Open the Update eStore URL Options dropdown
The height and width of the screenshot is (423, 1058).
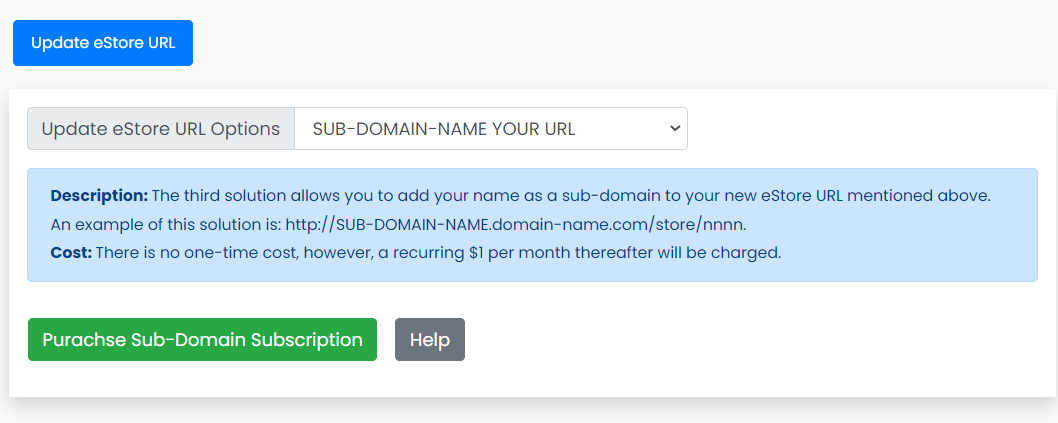[490, 129]
